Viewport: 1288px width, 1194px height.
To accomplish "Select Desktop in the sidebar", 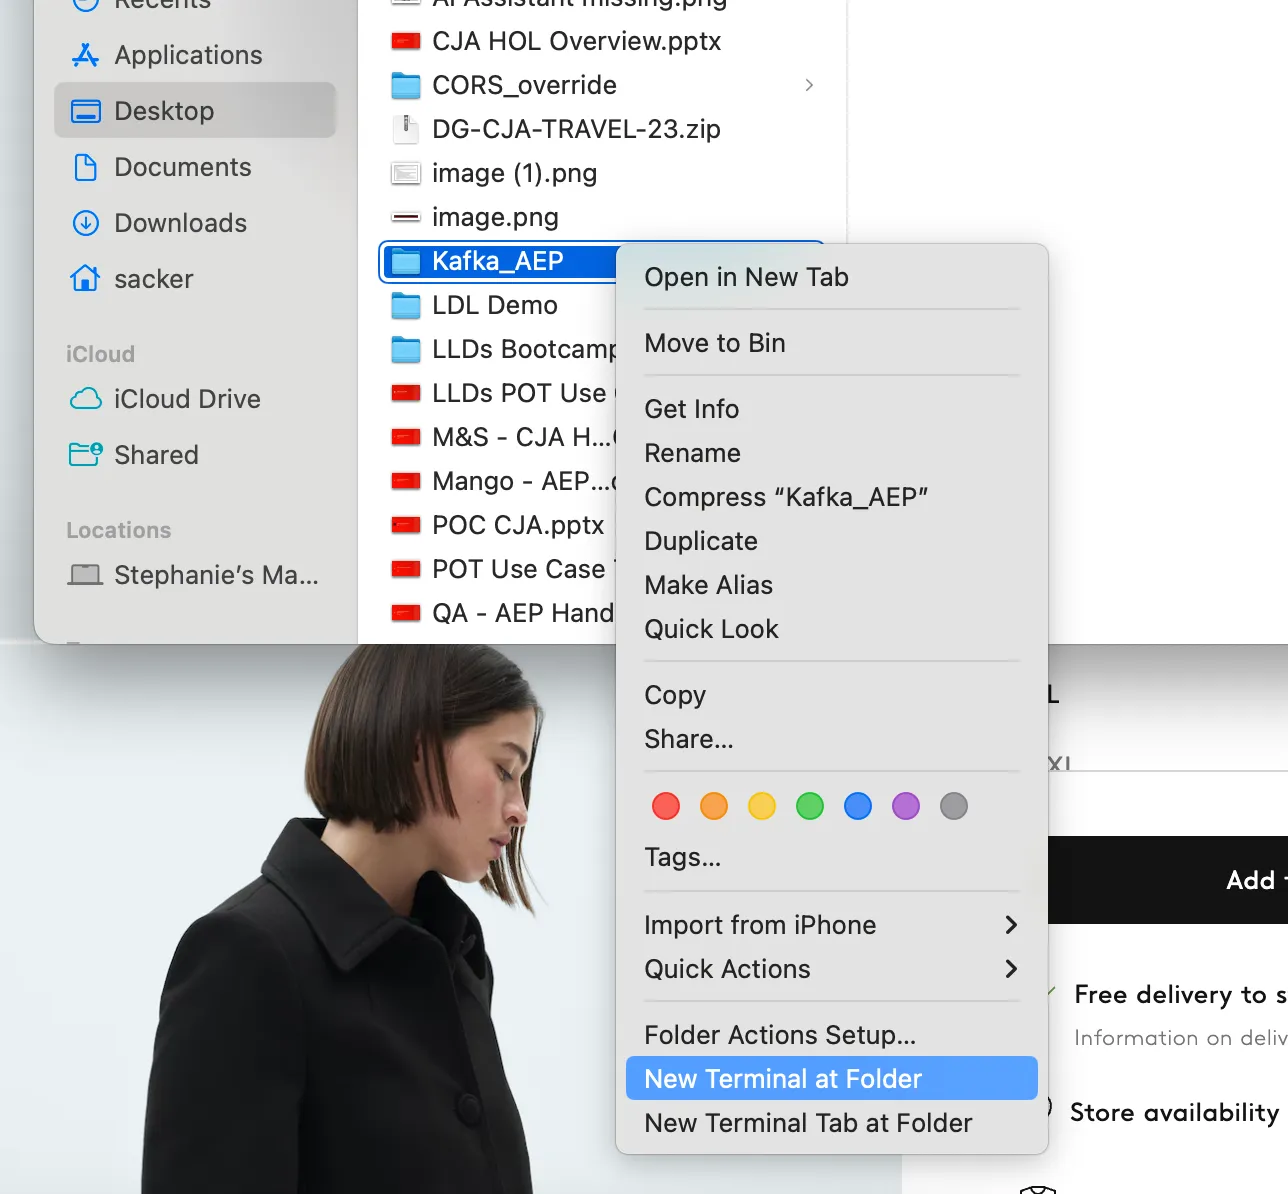I will click(195, 110).
